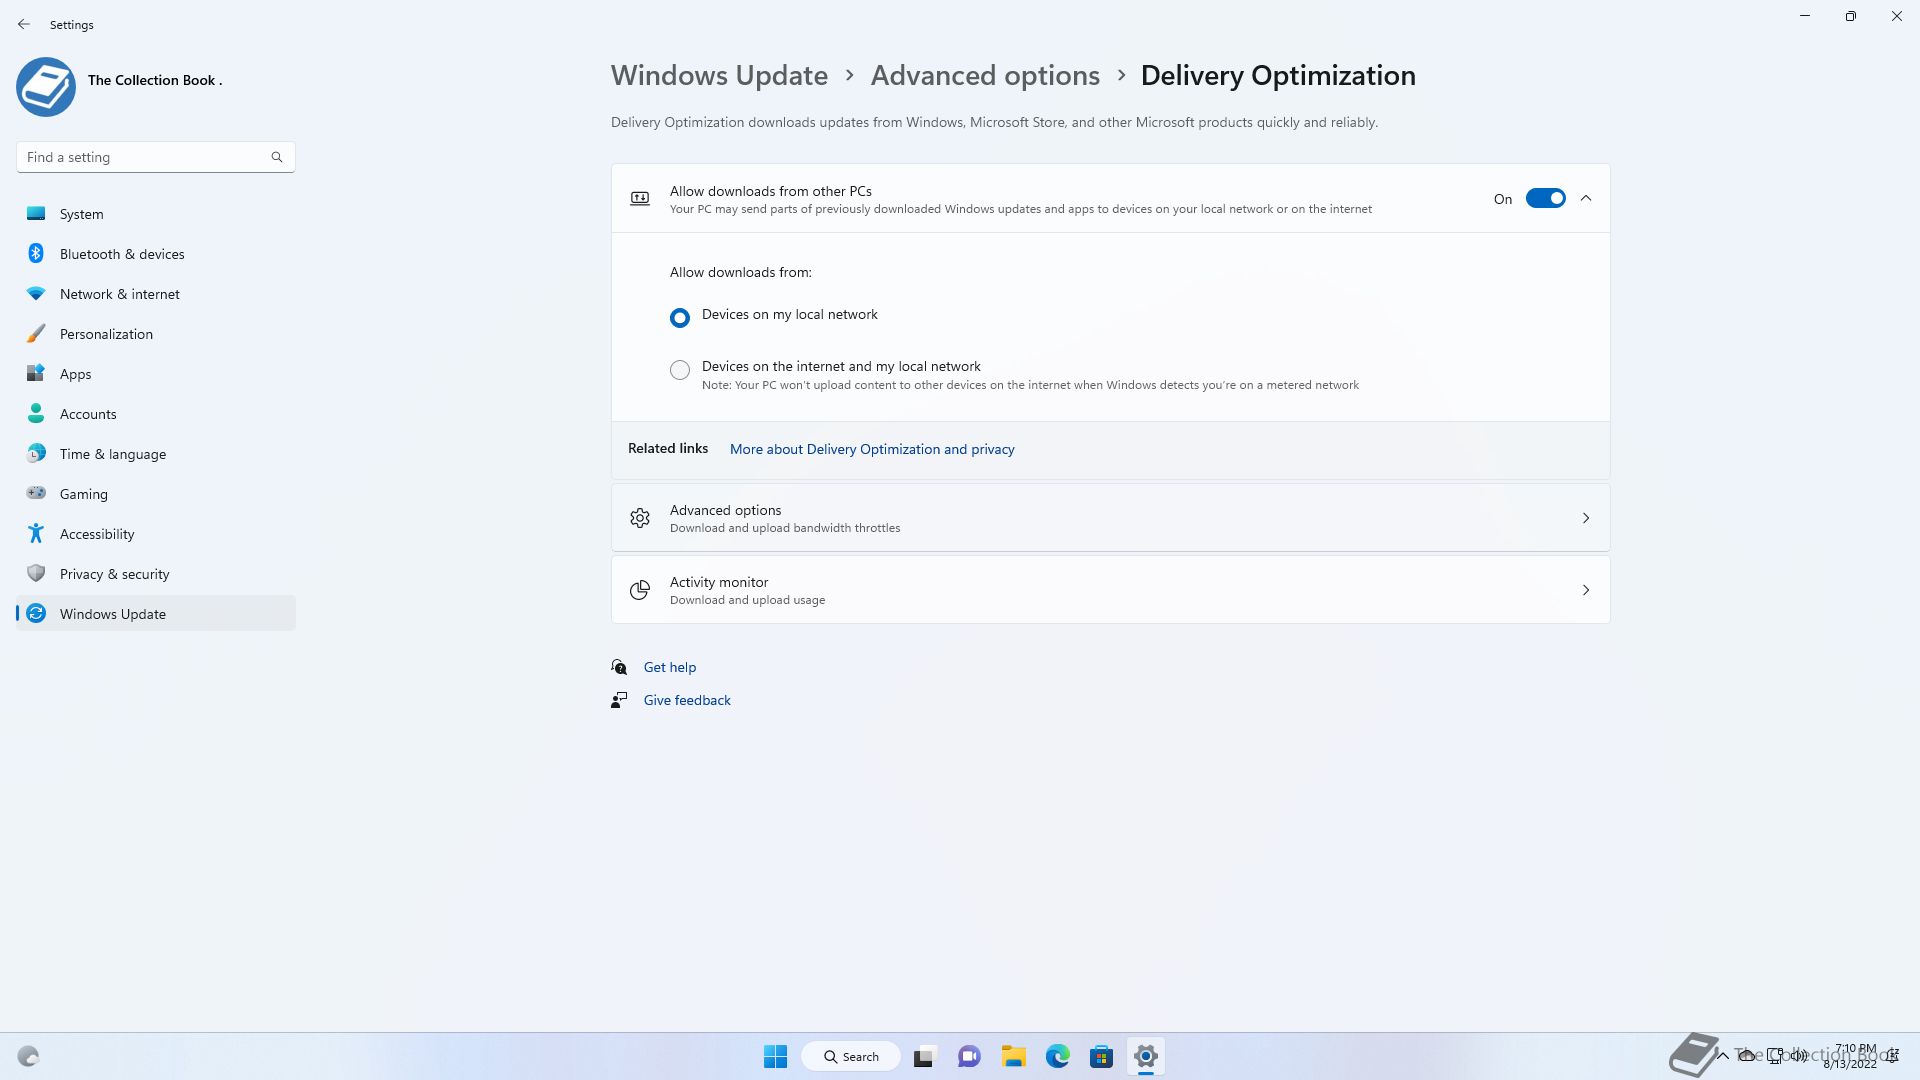Click the Time & language clock icon

pyautogui.click(x=36, y=453)
